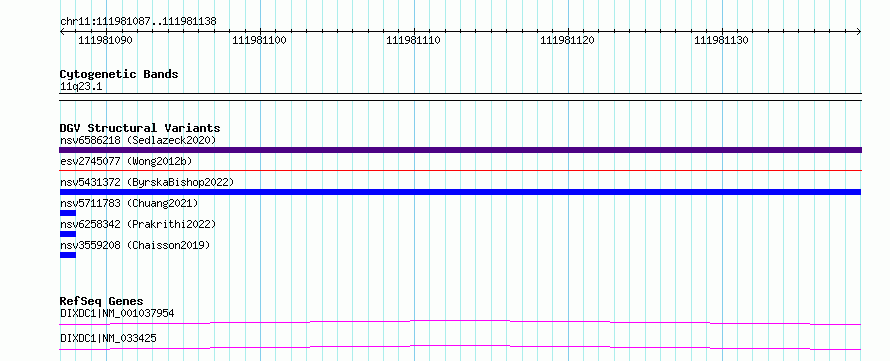The image size is (890, 361).
Task: Select the RefSeq Genes track title
Action: tap(102, 301)
